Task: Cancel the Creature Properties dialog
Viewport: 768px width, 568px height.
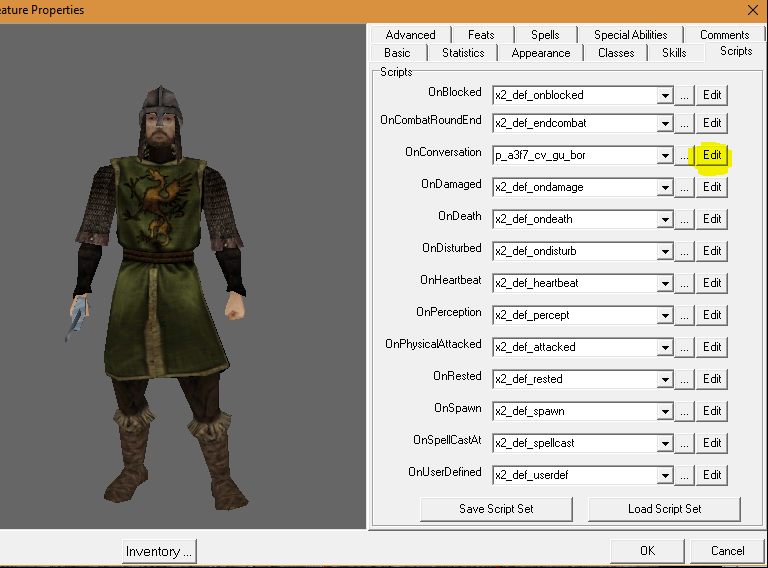Action: click(727, 551)
